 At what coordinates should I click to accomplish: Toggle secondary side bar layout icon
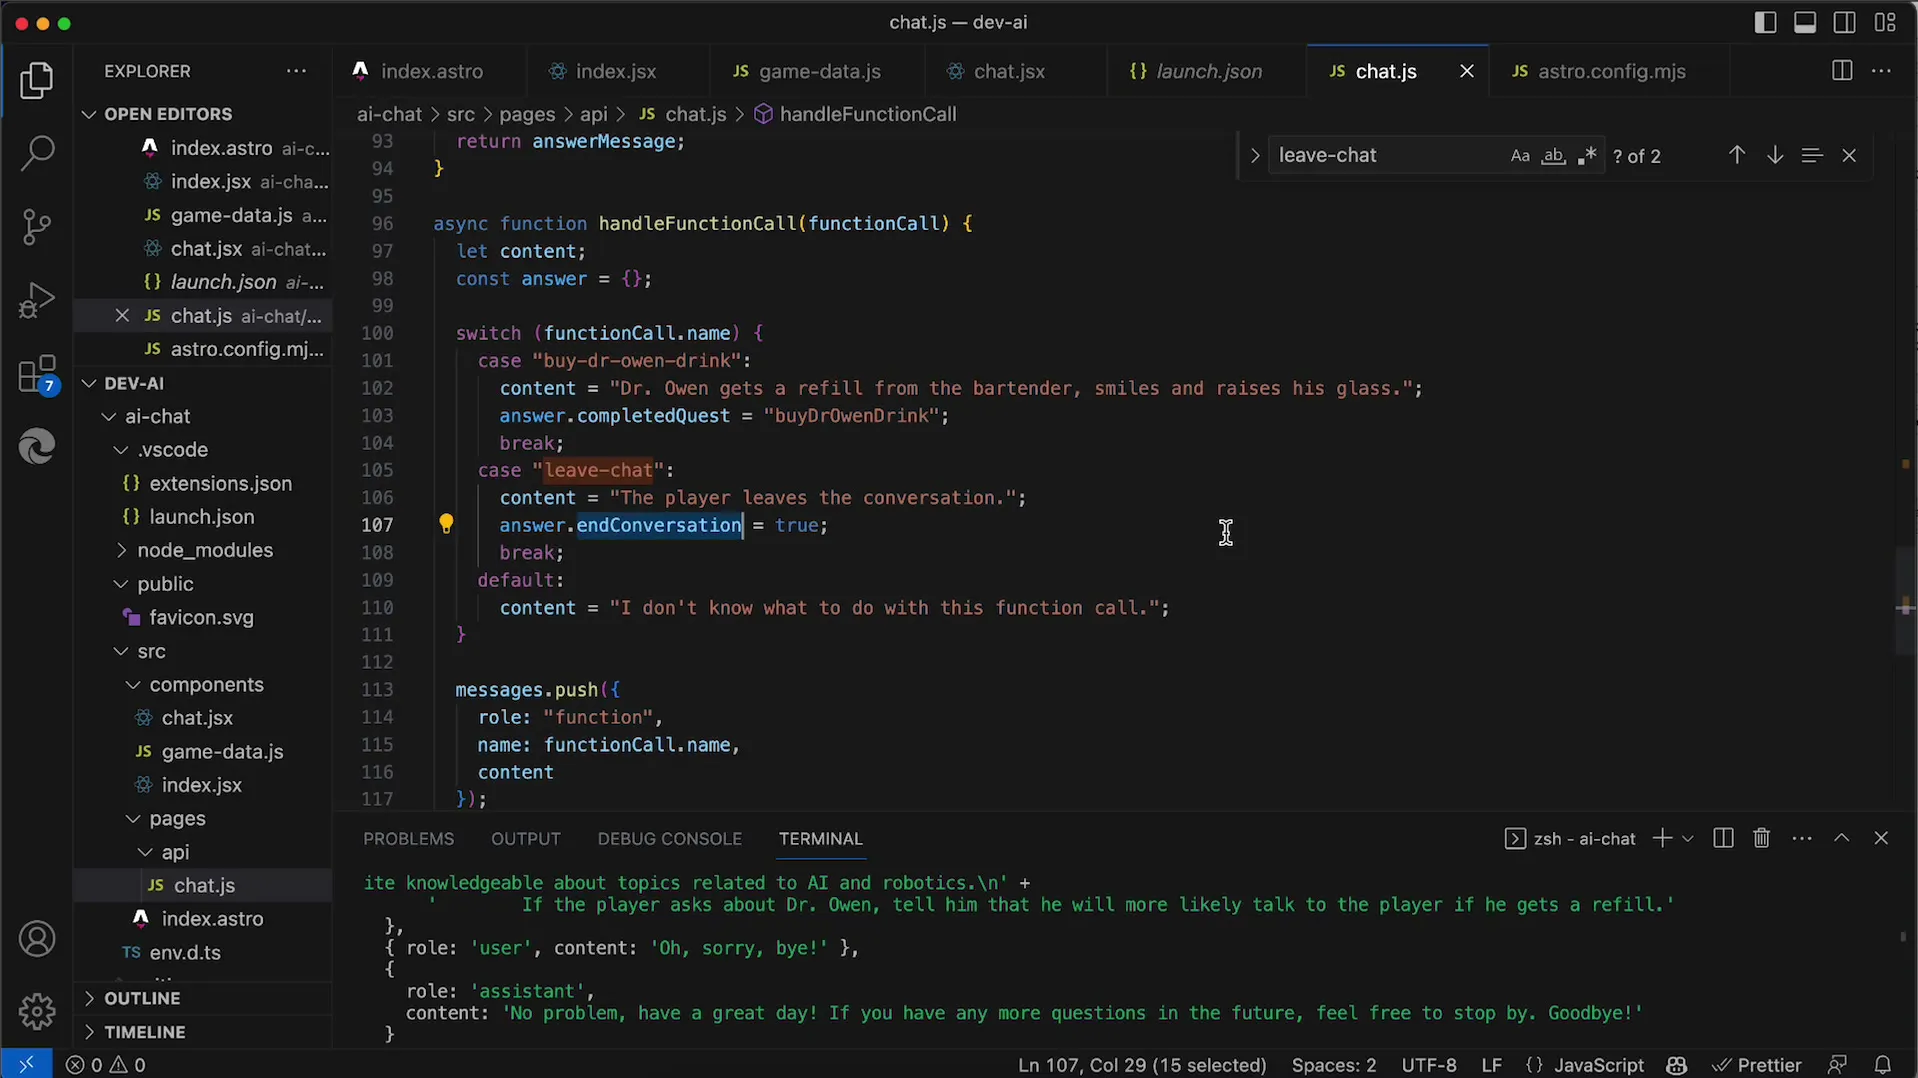(1845, 22)
